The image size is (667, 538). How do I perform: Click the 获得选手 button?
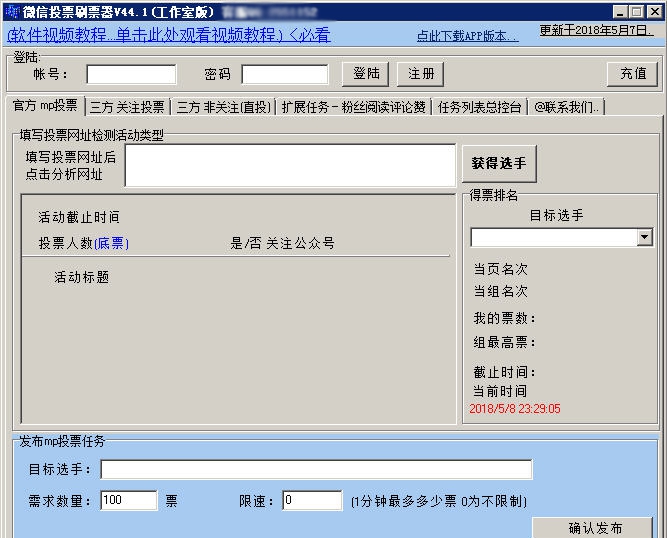pos(499,163)
